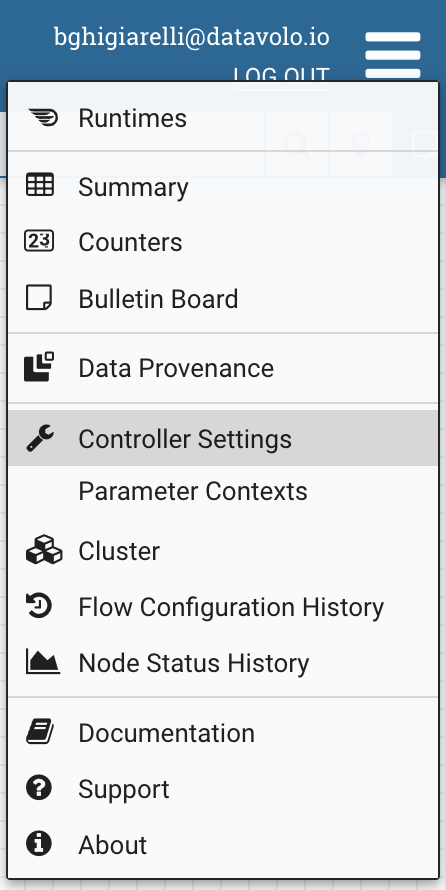
Task: Open the Node Status History entry
Action: pyautogui.click(x=223, y=662)
